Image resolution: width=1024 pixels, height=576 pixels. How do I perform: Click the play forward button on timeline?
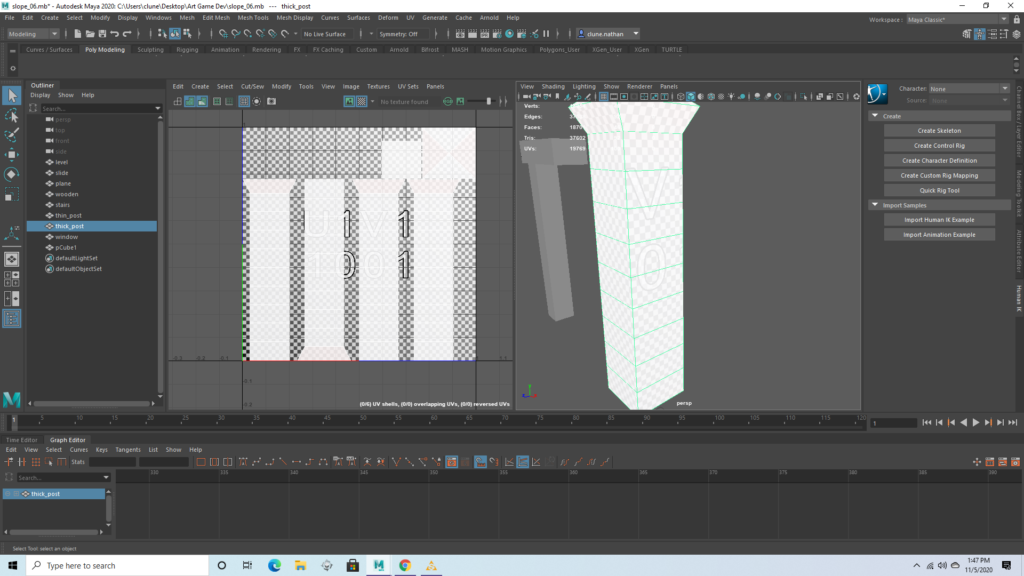click(976, 423)
